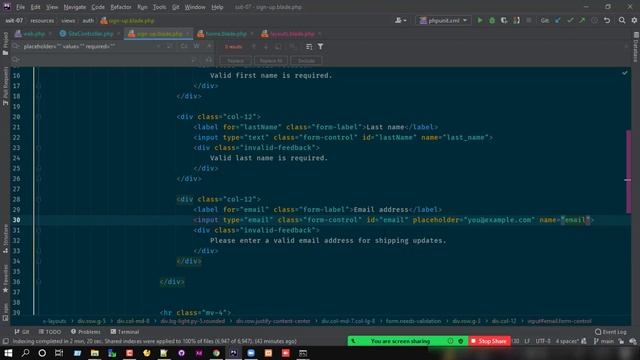Open search history dropdown in find field
Image resolution: width=640 pixels, height=360 pixels.
click(16, 47)
